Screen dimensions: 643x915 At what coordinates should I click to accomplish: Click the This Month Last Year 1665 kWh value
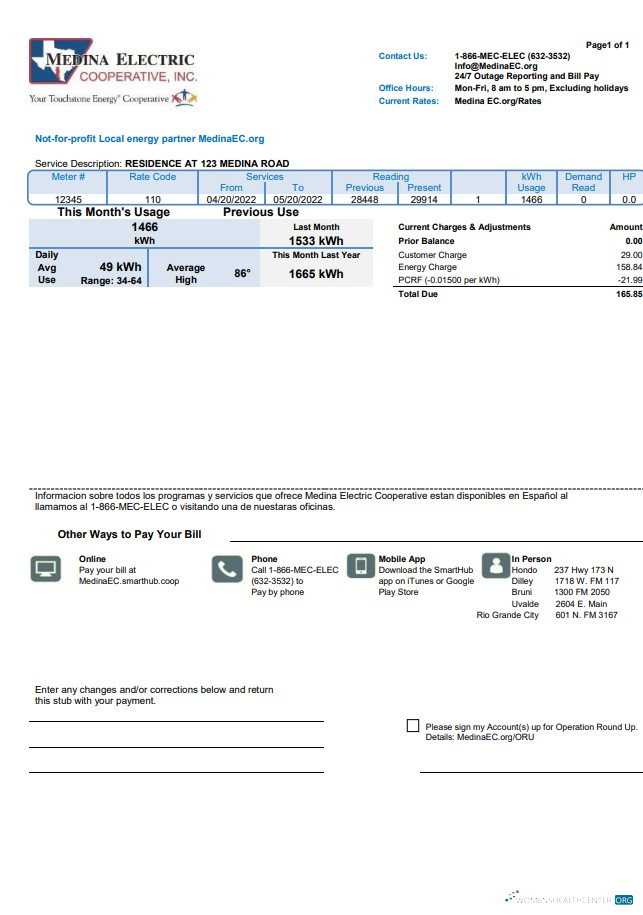coord(316,274)
